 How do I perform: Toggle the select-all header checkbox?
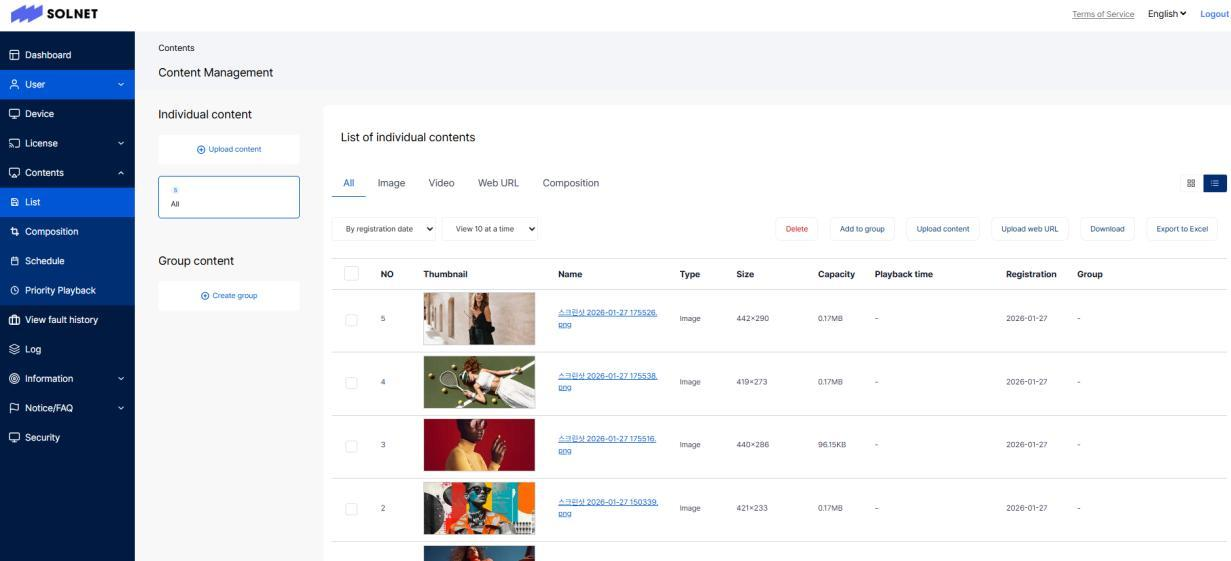351,274
